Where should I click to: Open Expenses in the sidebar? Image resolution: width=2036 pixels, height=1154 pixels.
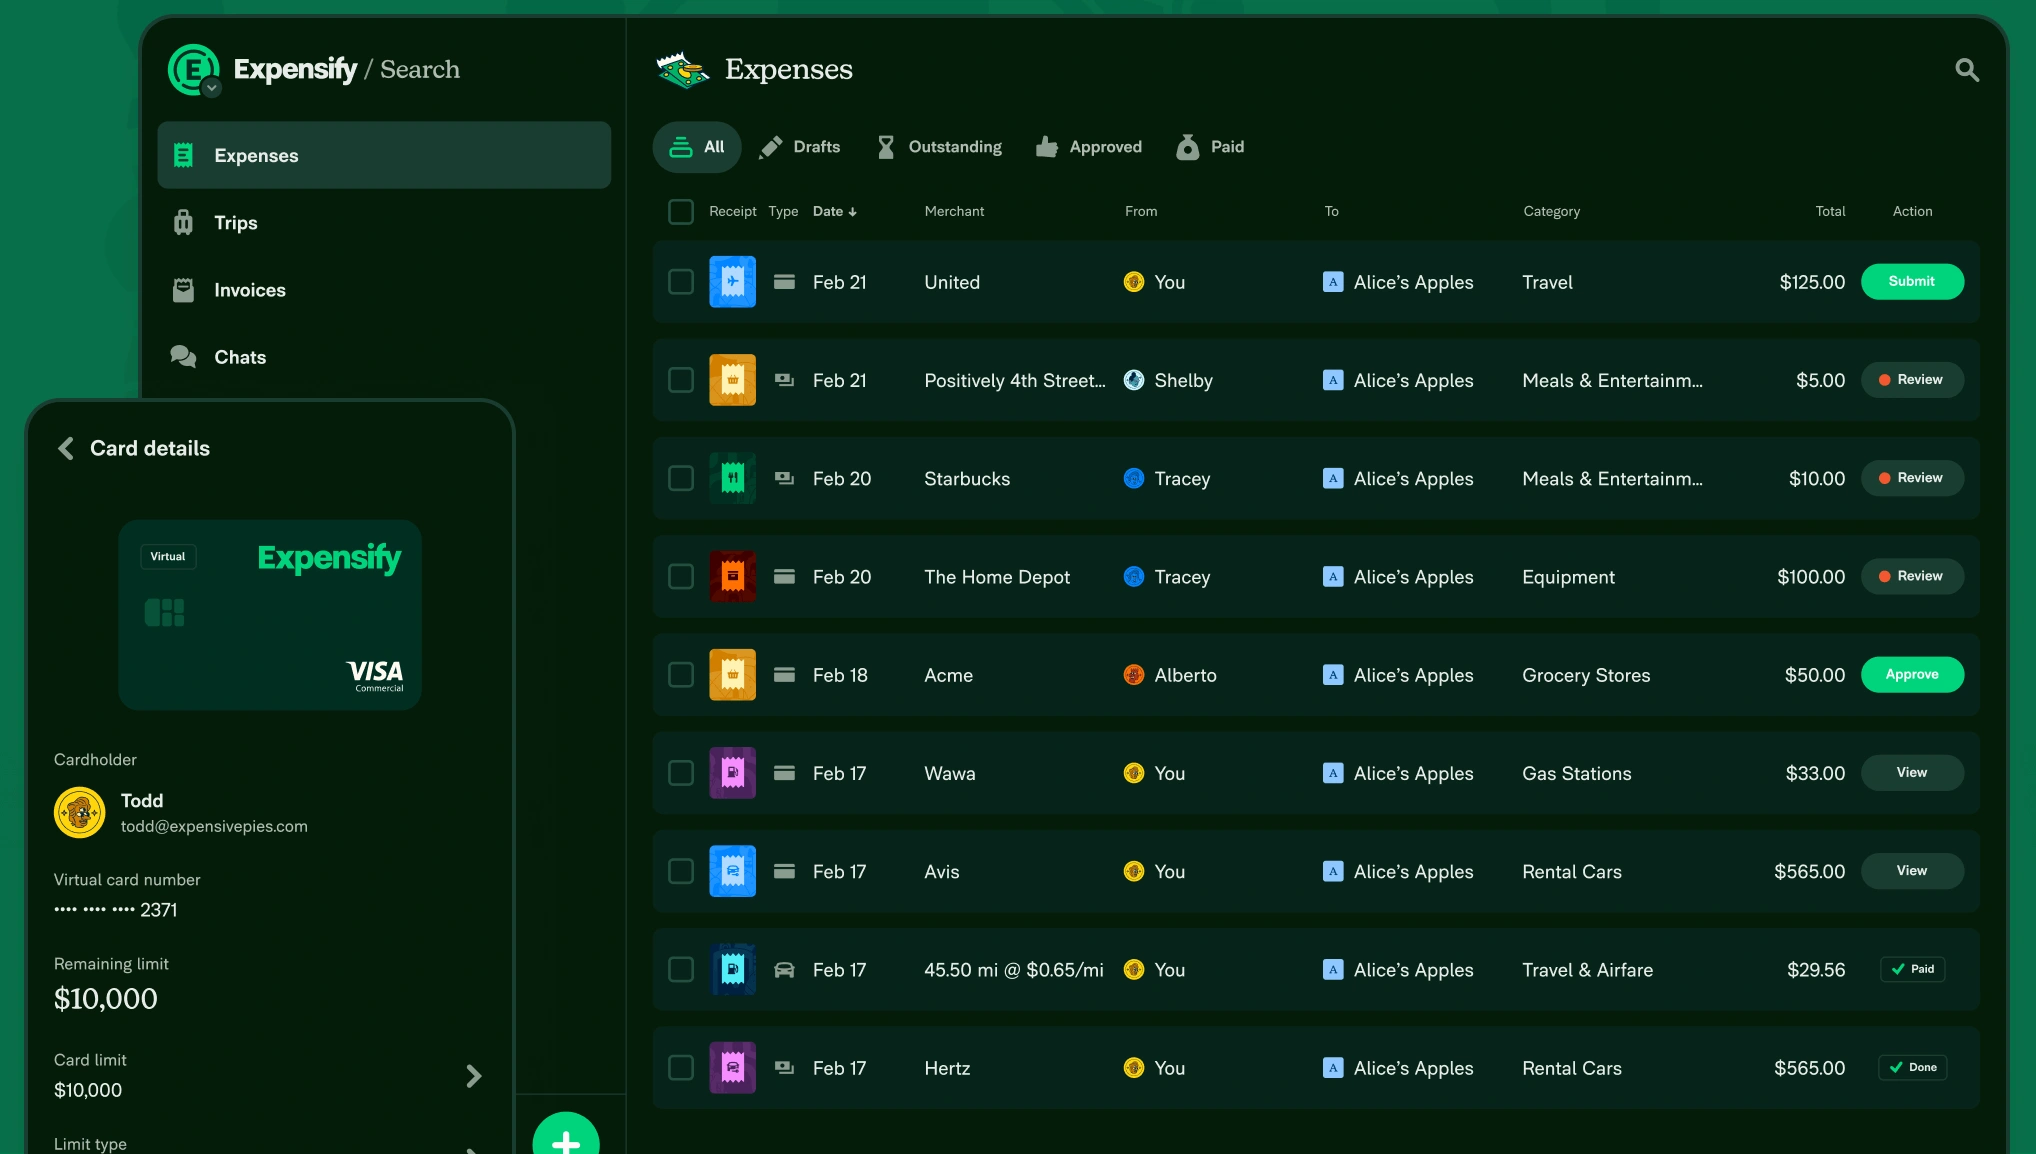384,155
